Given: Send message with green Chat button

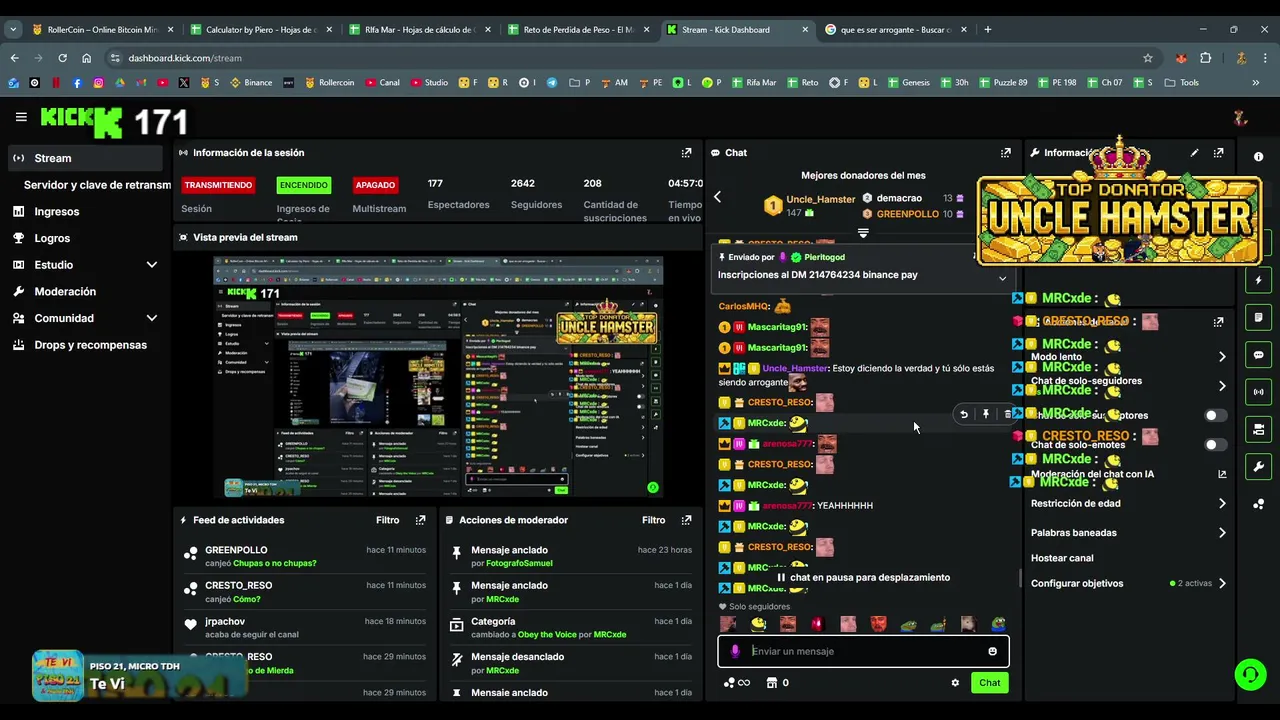Looking at the screenshot, I should click(989, 683).
